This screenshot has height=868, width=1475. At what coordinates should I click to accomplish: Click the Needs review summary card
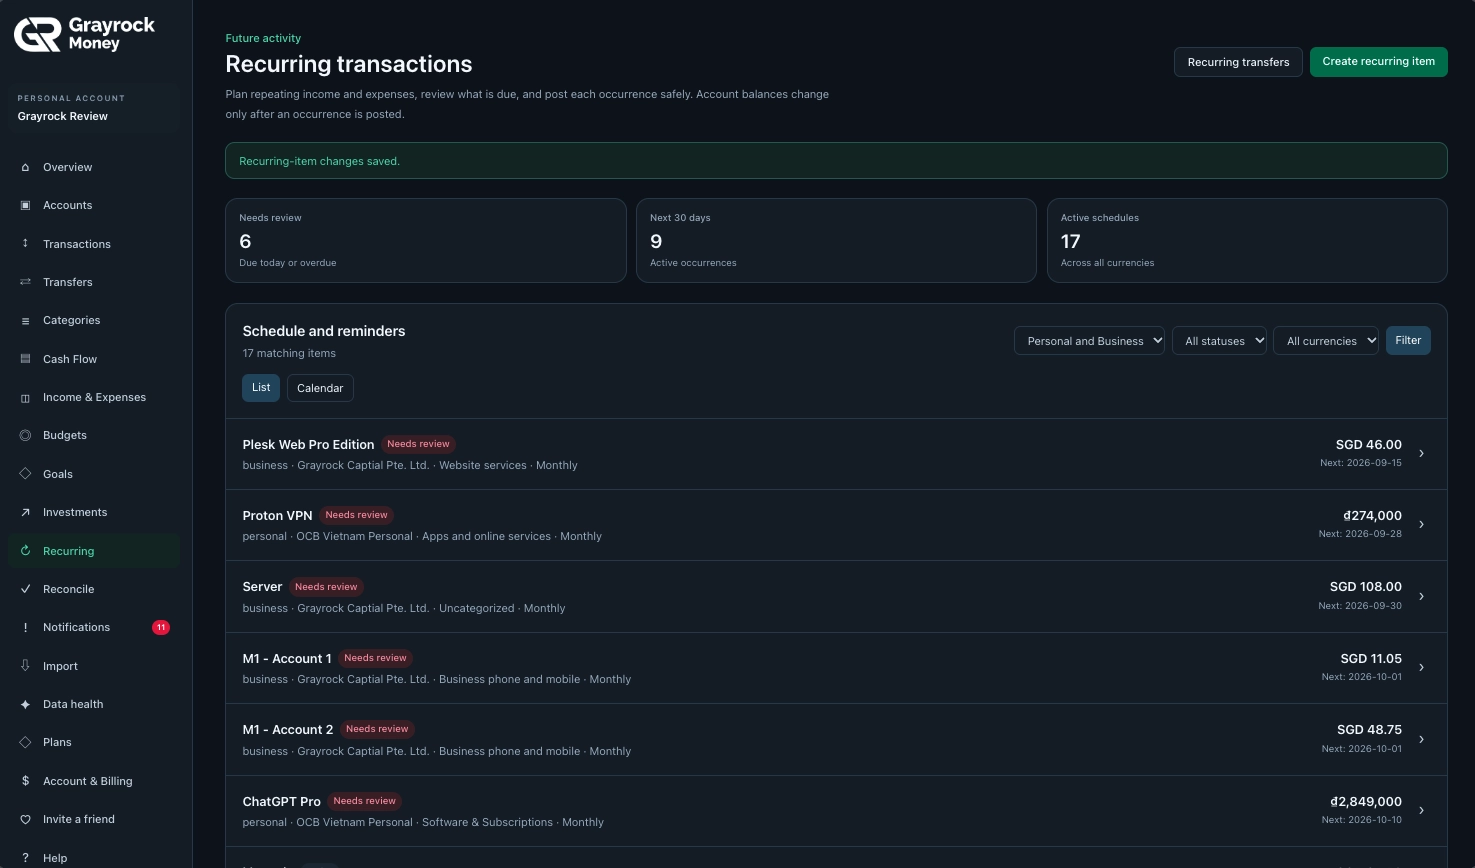coord(426,240)
